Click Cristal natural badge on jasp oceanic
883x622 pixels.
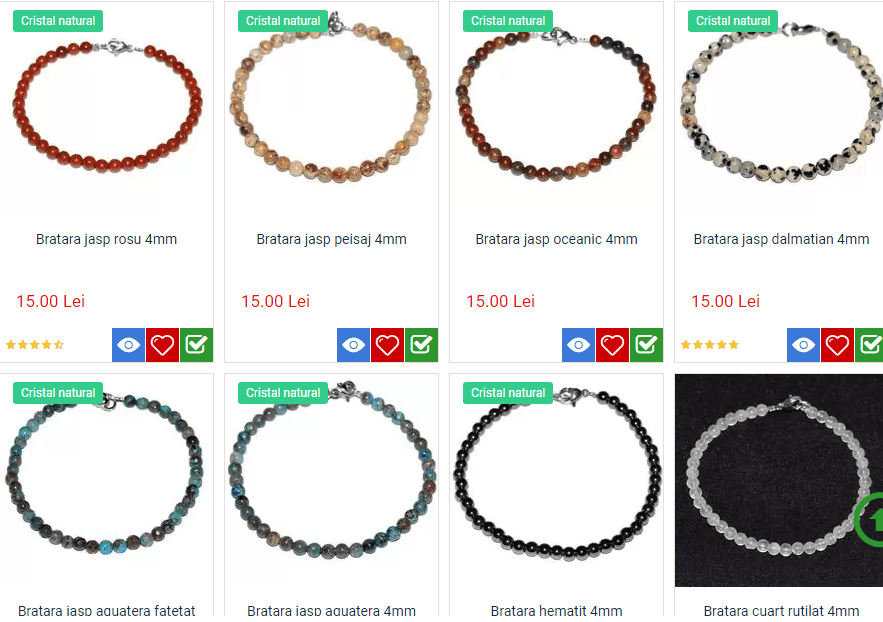pos(508,21)
